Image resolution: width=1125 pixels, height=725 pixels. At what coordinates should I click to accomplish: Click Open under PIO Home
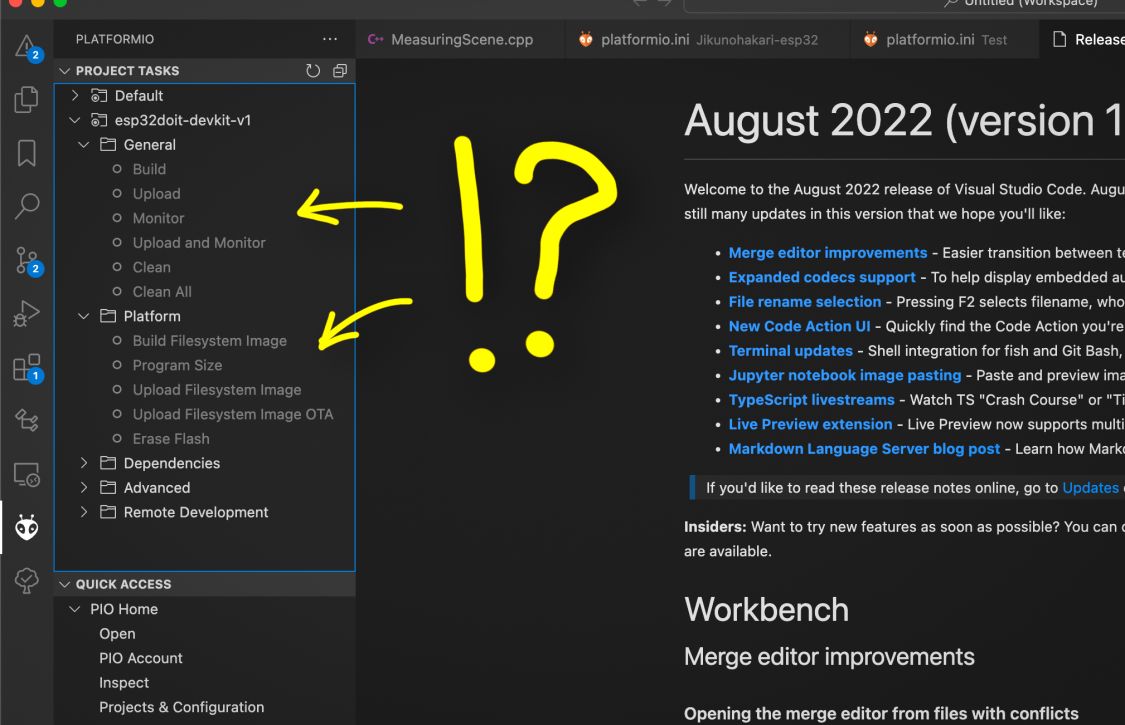[117, 634]
